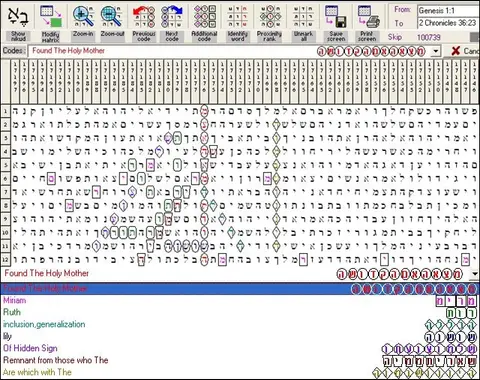Click the Save screen icon
480x380 pixels.
point(336,17)
